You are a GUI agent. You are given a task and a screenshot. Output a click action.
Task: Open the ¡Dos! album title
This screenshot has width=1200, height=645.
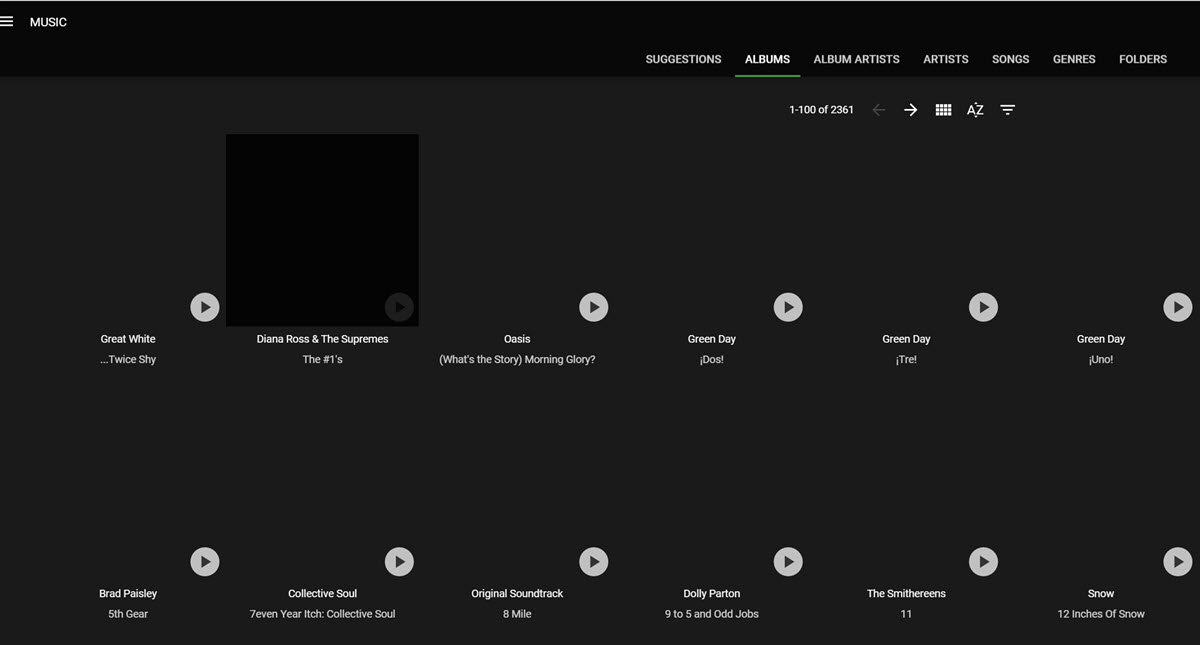712,359
